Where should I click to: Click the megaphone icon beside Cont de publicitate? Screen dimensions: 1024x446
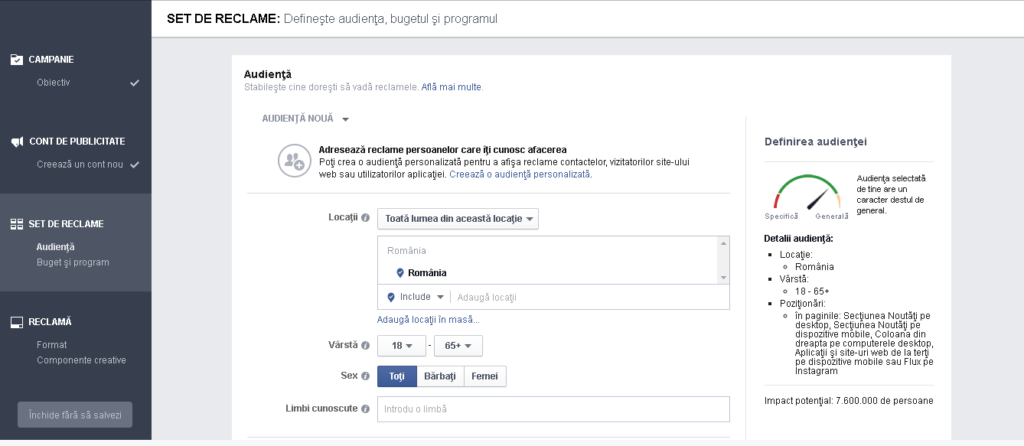click(16, 142)
